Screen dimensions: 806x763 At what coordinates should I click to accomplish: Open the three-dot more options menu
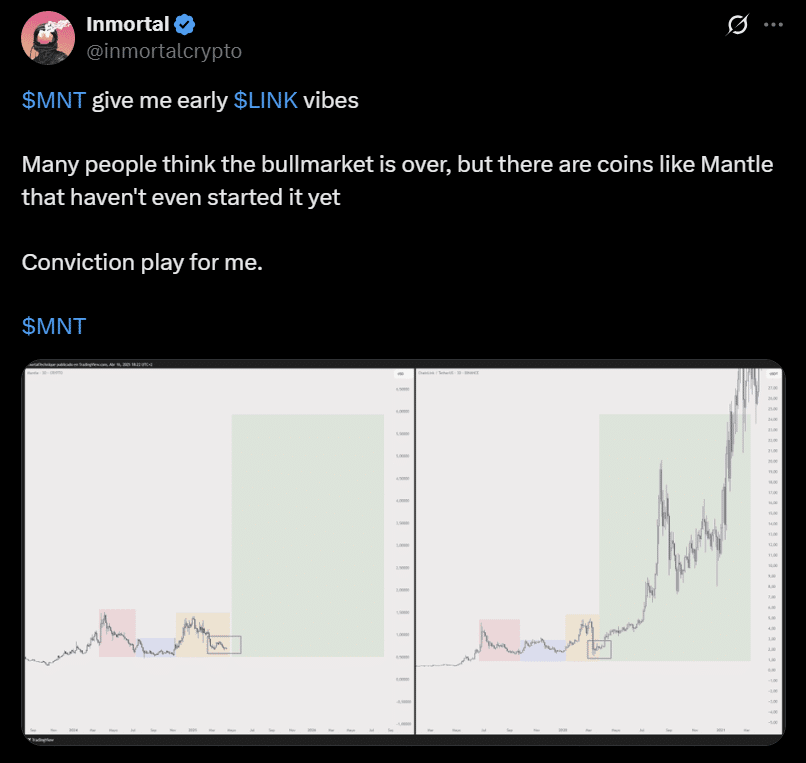(773, 24)
